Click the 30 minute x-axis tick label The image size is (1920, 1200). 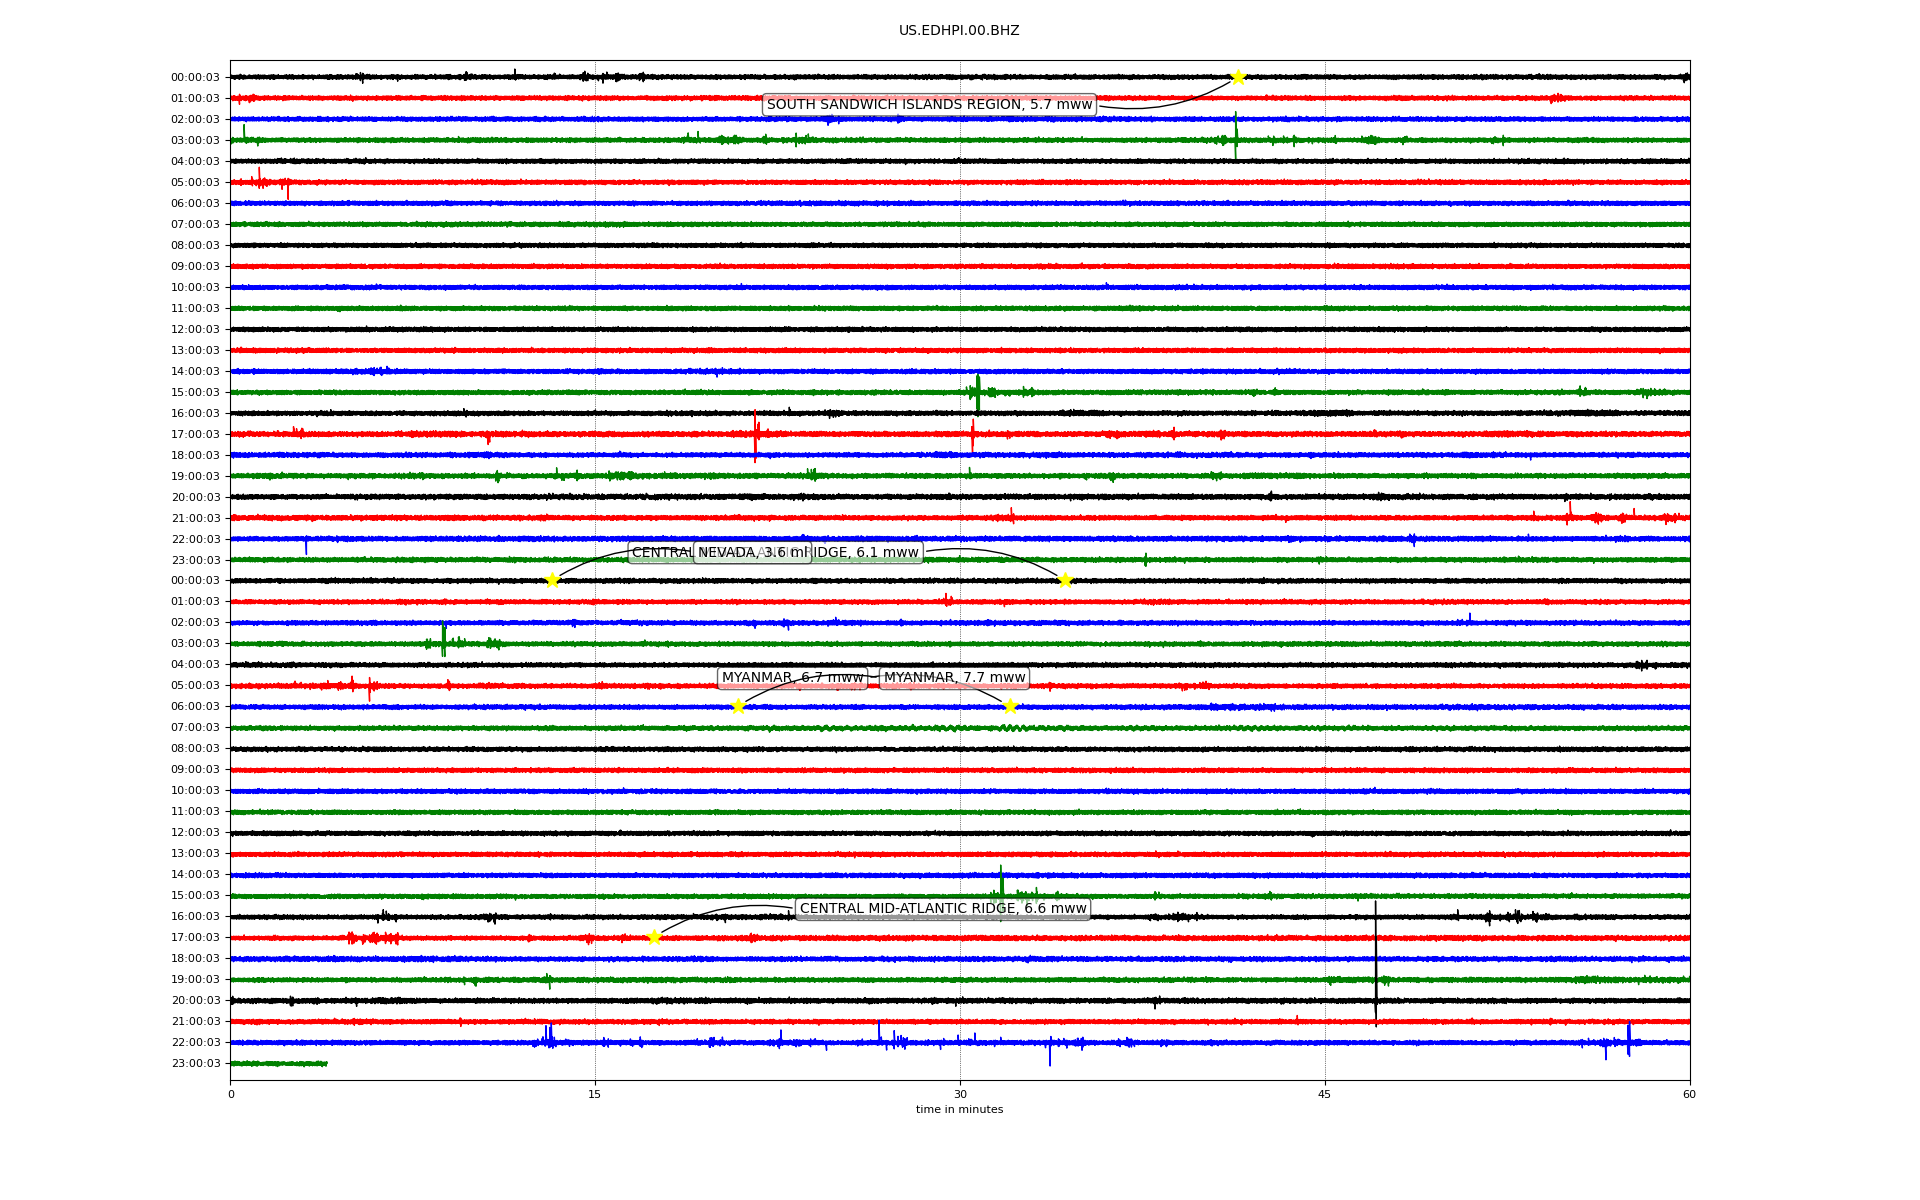[x=960, y=1094]
